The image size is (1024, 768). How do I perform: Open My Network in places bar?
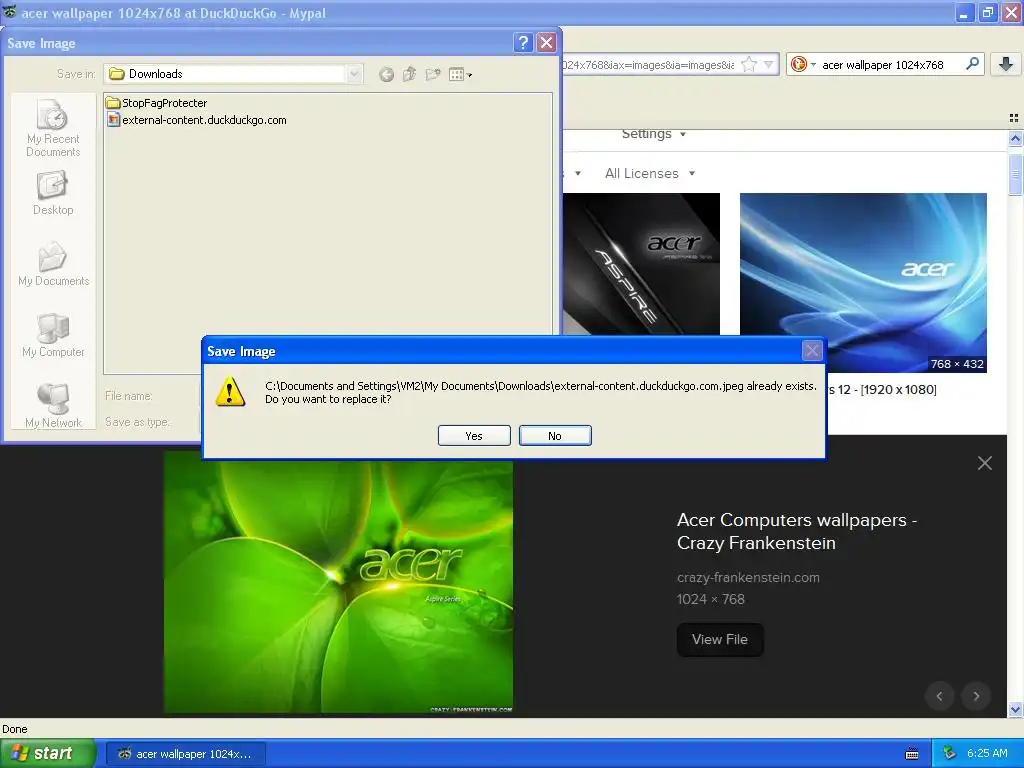[53, 406]
